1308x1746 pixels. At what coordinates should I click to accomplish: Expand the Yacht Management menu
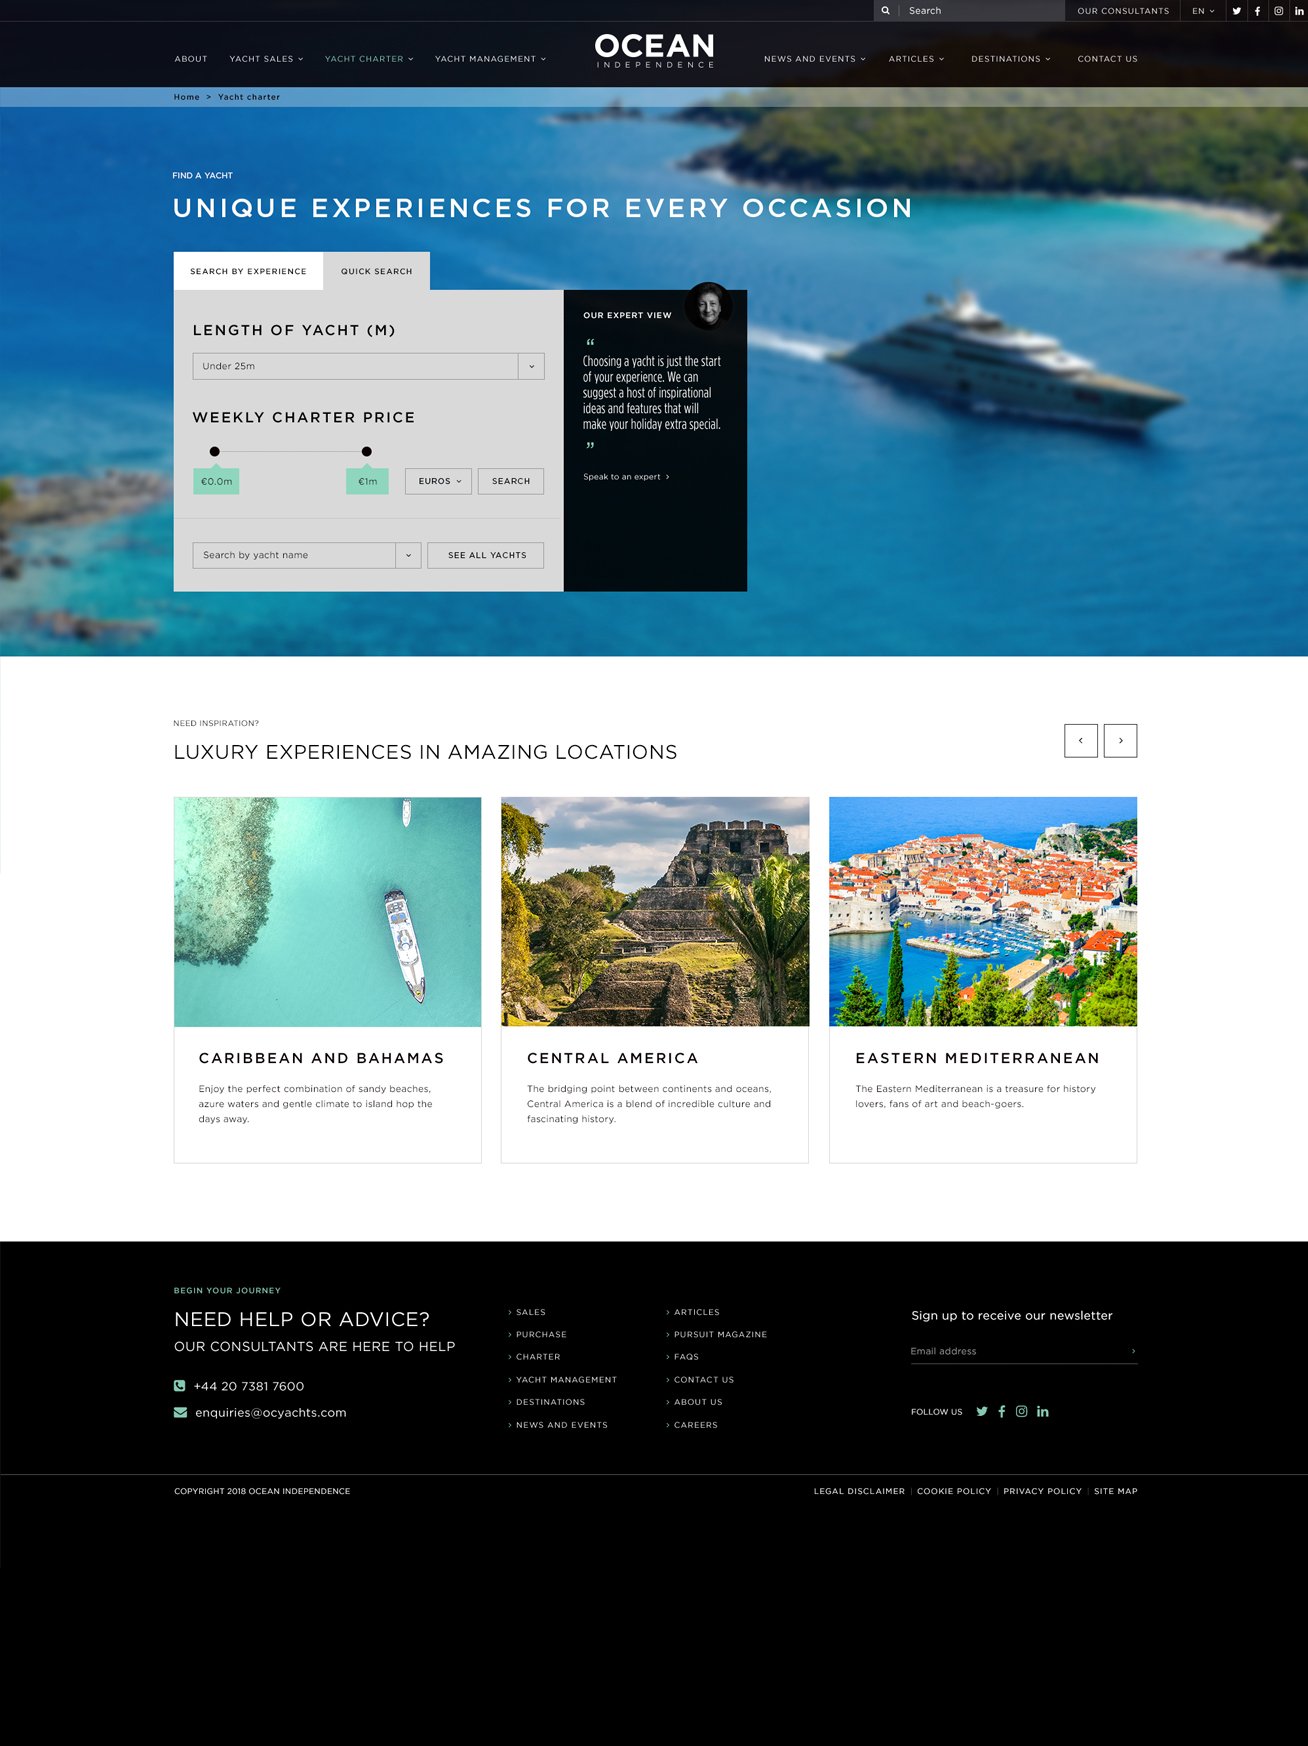(490, 59)
